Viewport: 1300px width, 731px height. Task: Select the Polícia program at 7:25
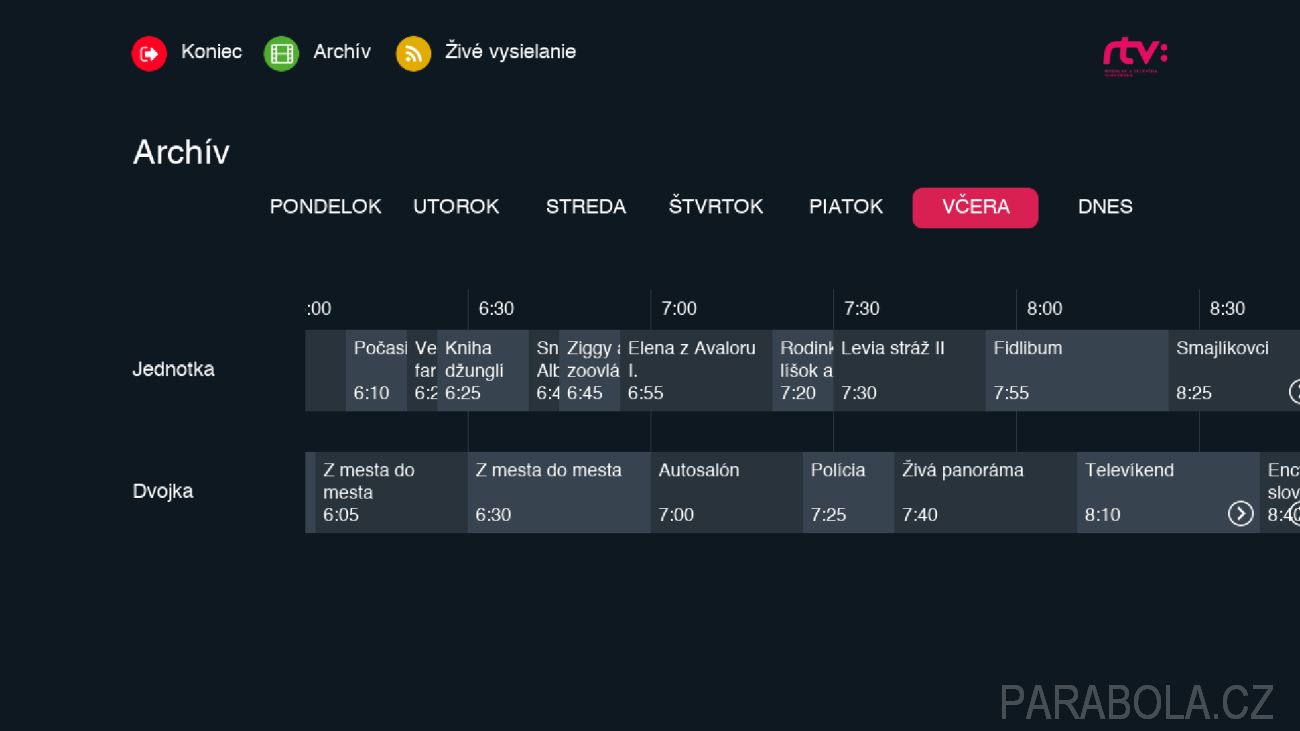849,492
